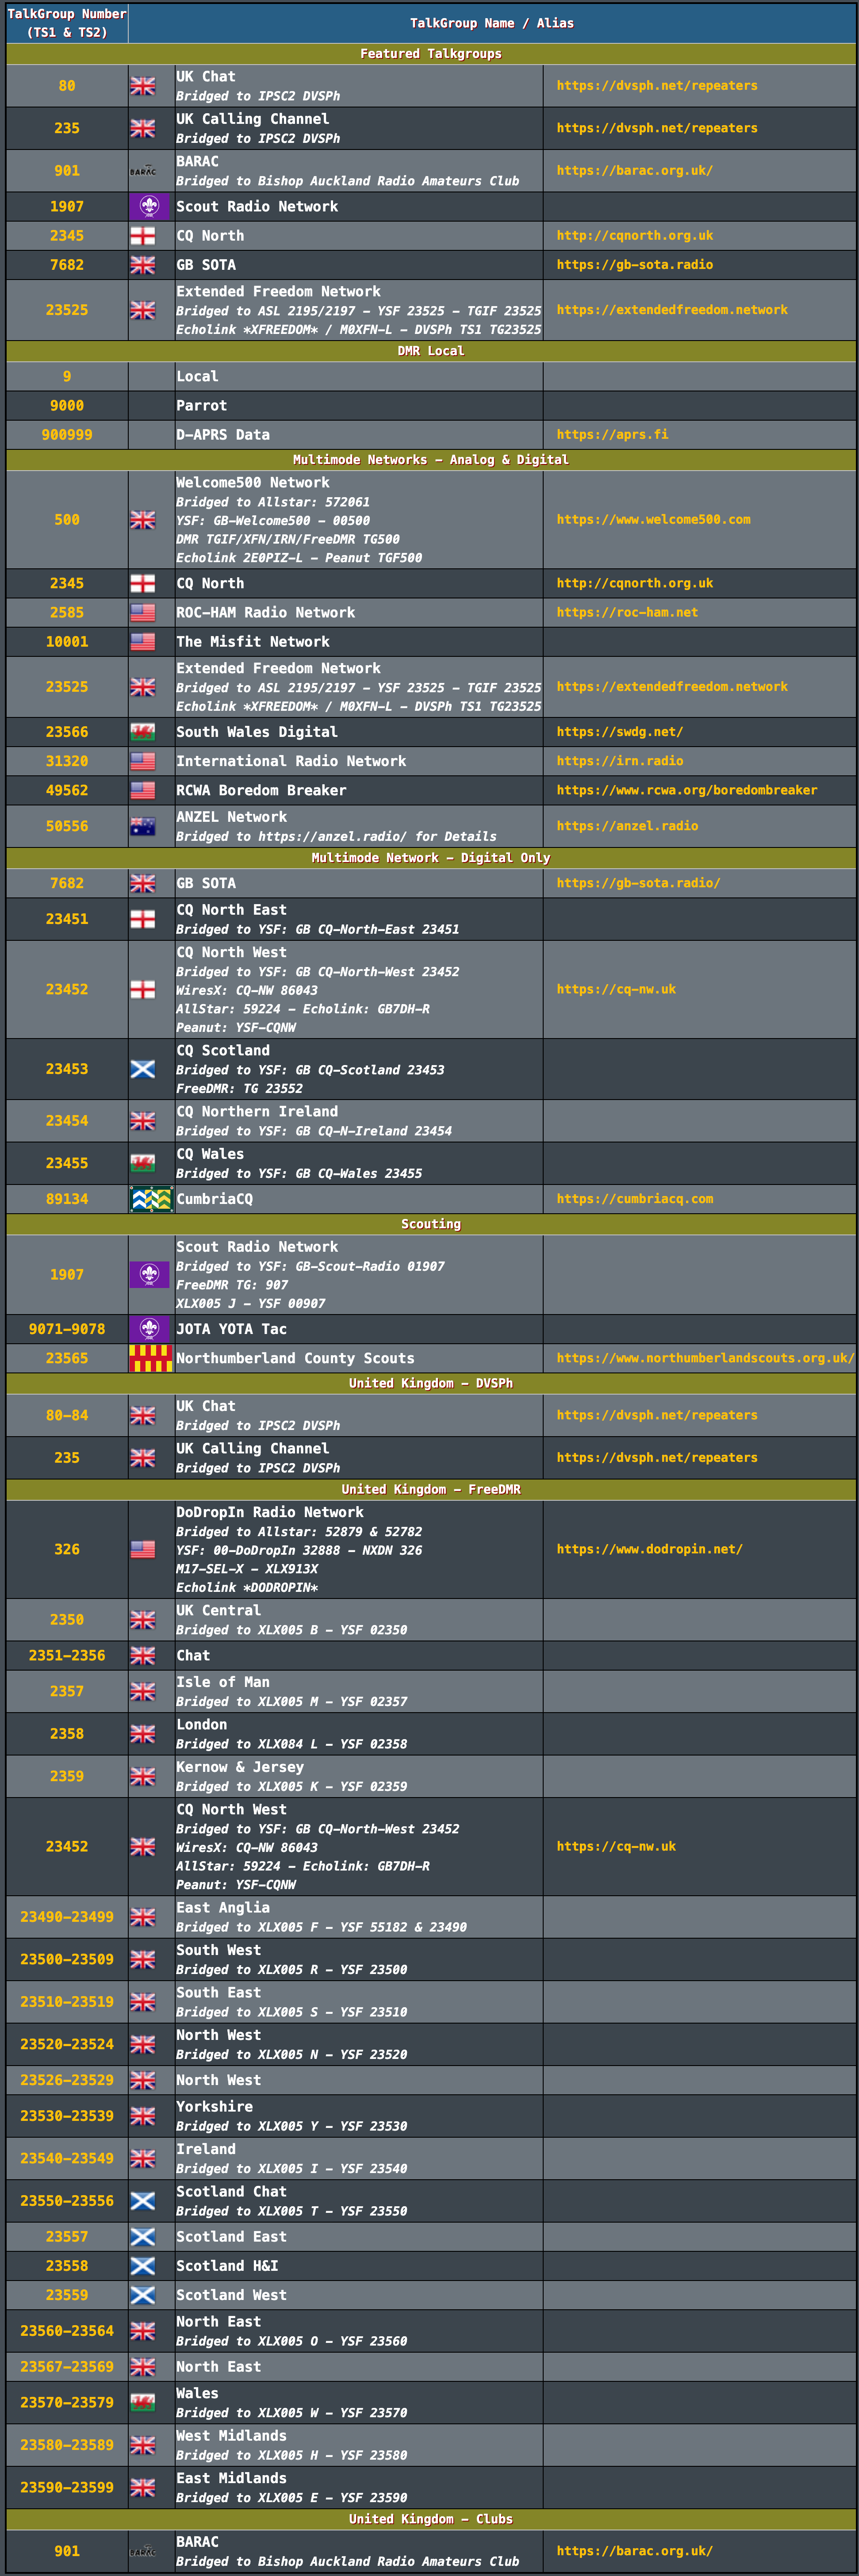
Task: Click the US flag beside RCWA Boredom Breaker
Action: (x=143, y=790)
